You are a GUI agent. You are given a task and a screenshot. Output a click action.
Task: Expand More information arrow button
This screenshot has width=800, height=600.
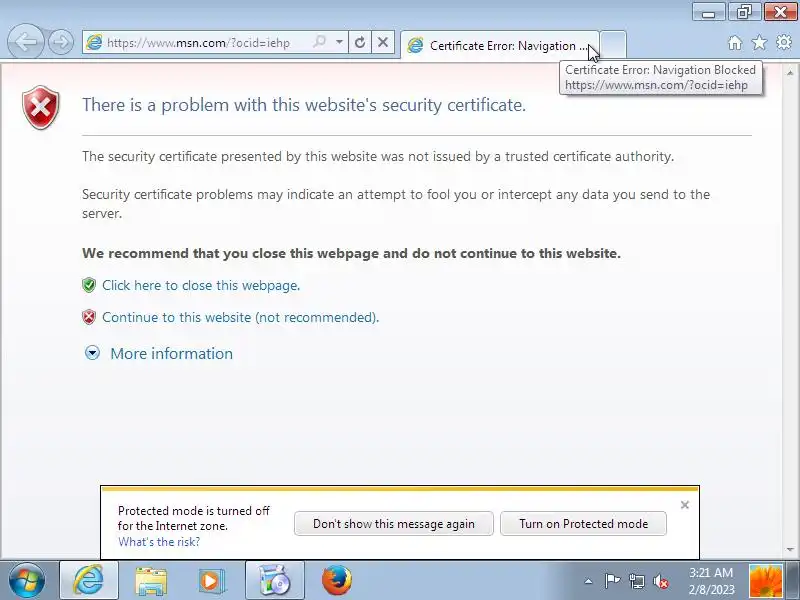(x=92, y=353)
